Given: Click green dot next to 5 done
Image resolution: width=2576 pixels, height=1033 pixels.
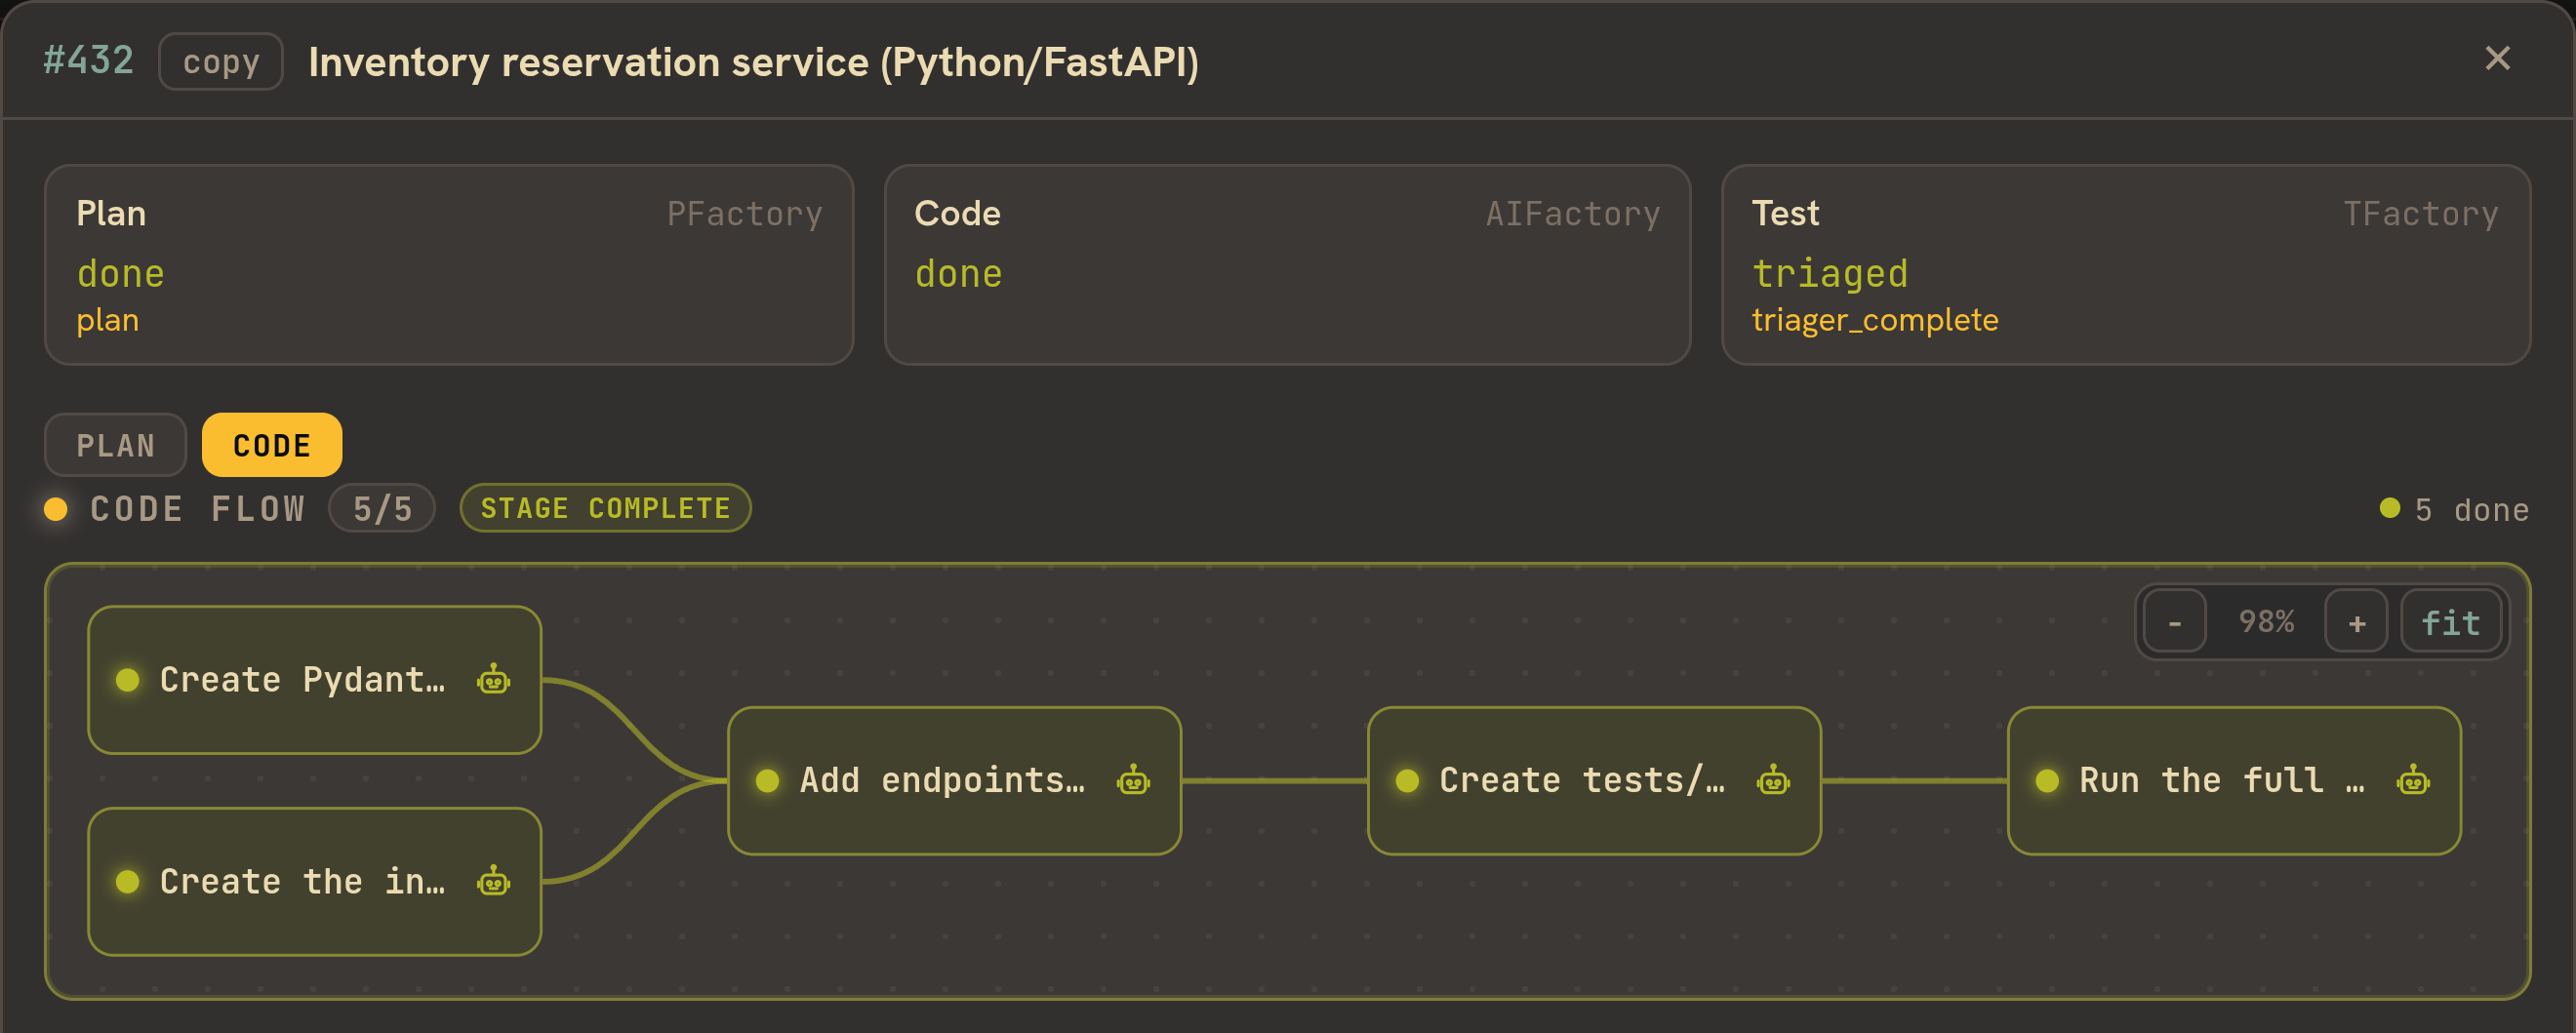Looking at the screenshot, I should [x=2390, y=508].
